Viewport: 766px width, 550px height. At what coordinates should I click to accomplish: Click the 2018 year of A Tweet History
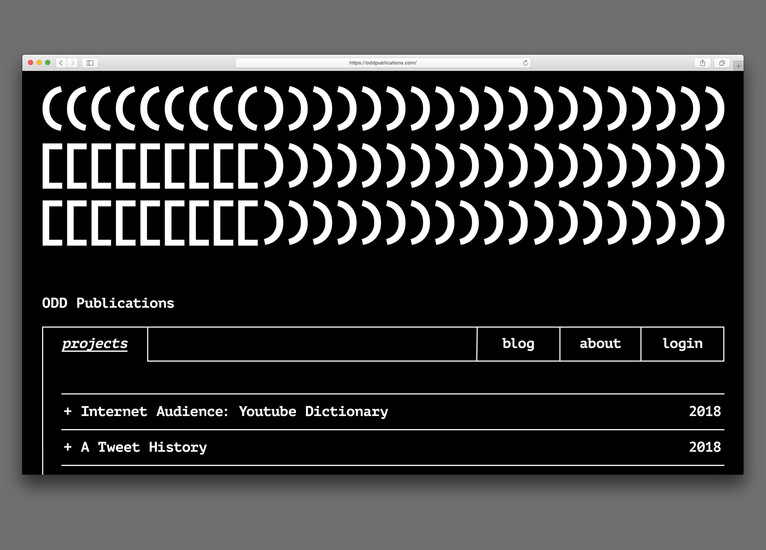coord(704,448)
